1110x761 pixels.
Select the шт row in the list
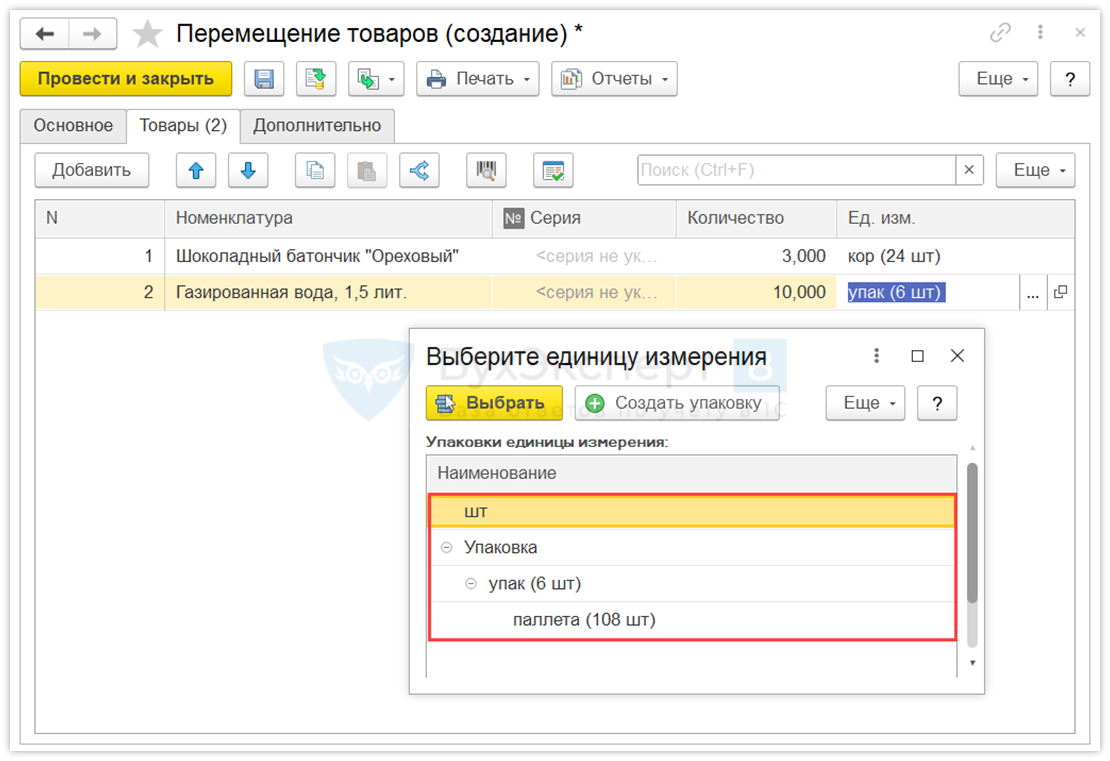[x=692, y=511]
